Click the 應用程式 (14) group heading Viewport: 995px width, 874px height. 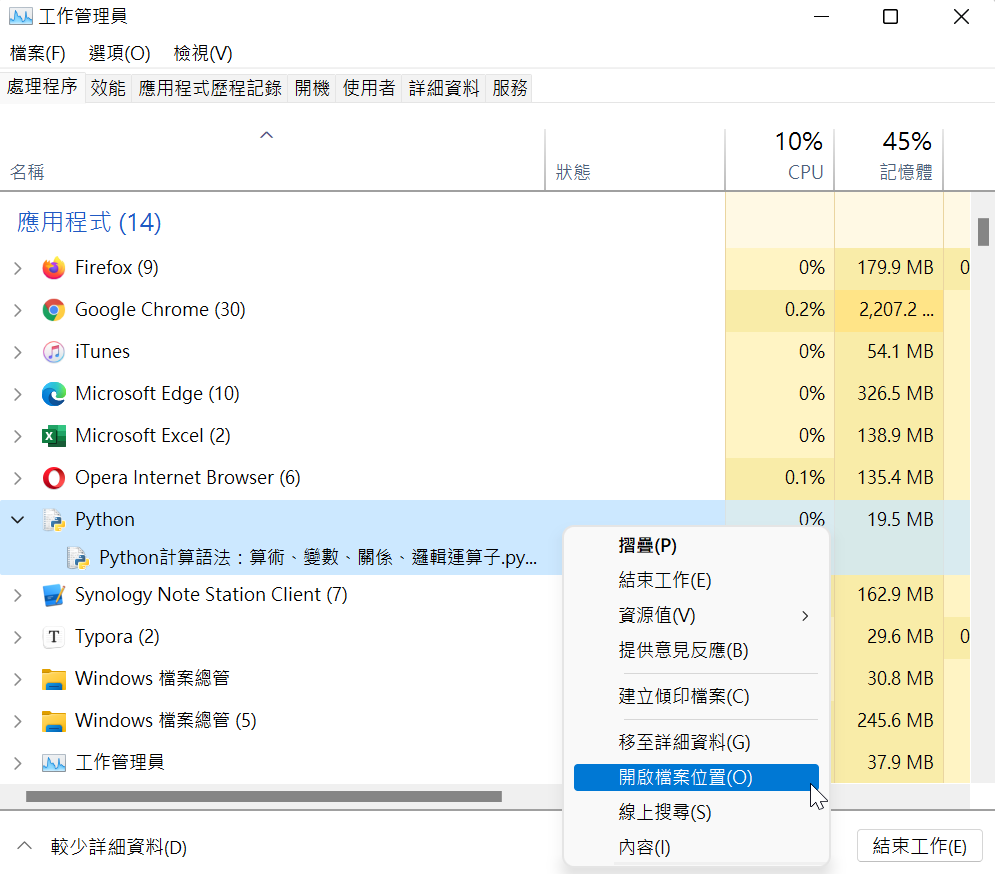(x=89, y=223)
